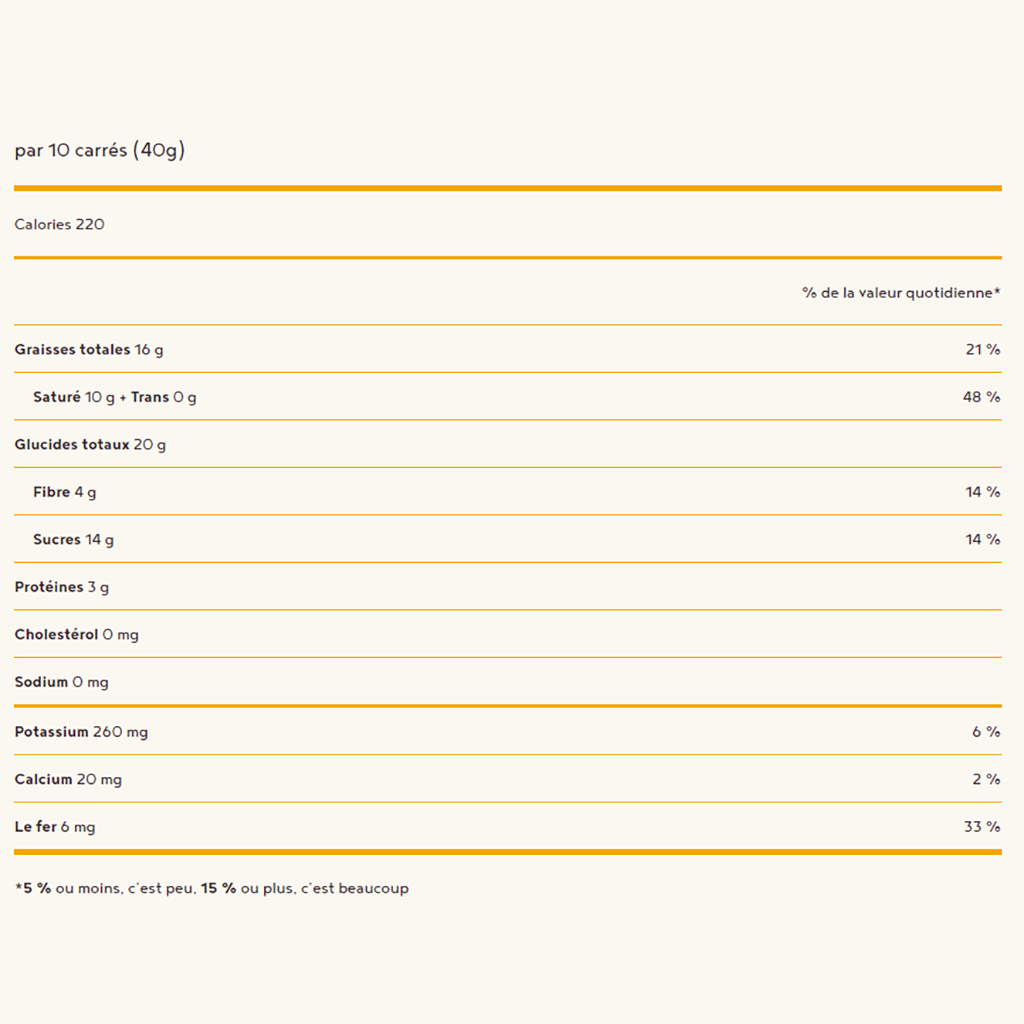This screenshot has width=1024, height=1024.
Task: Click the Glucides totaux 20 g row
Action: (x=90, y=444)
